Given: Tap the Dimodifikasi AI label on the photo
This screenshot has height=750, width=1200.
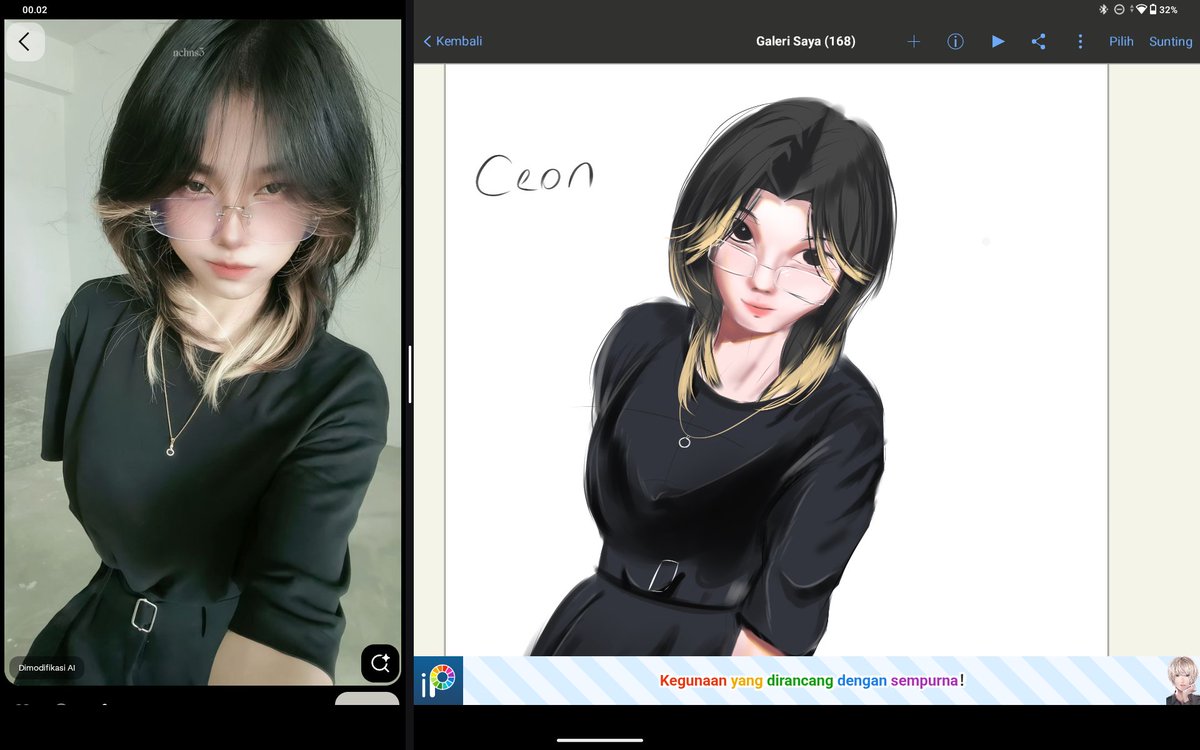Looking at the screenshot, I should click(47, 667).
